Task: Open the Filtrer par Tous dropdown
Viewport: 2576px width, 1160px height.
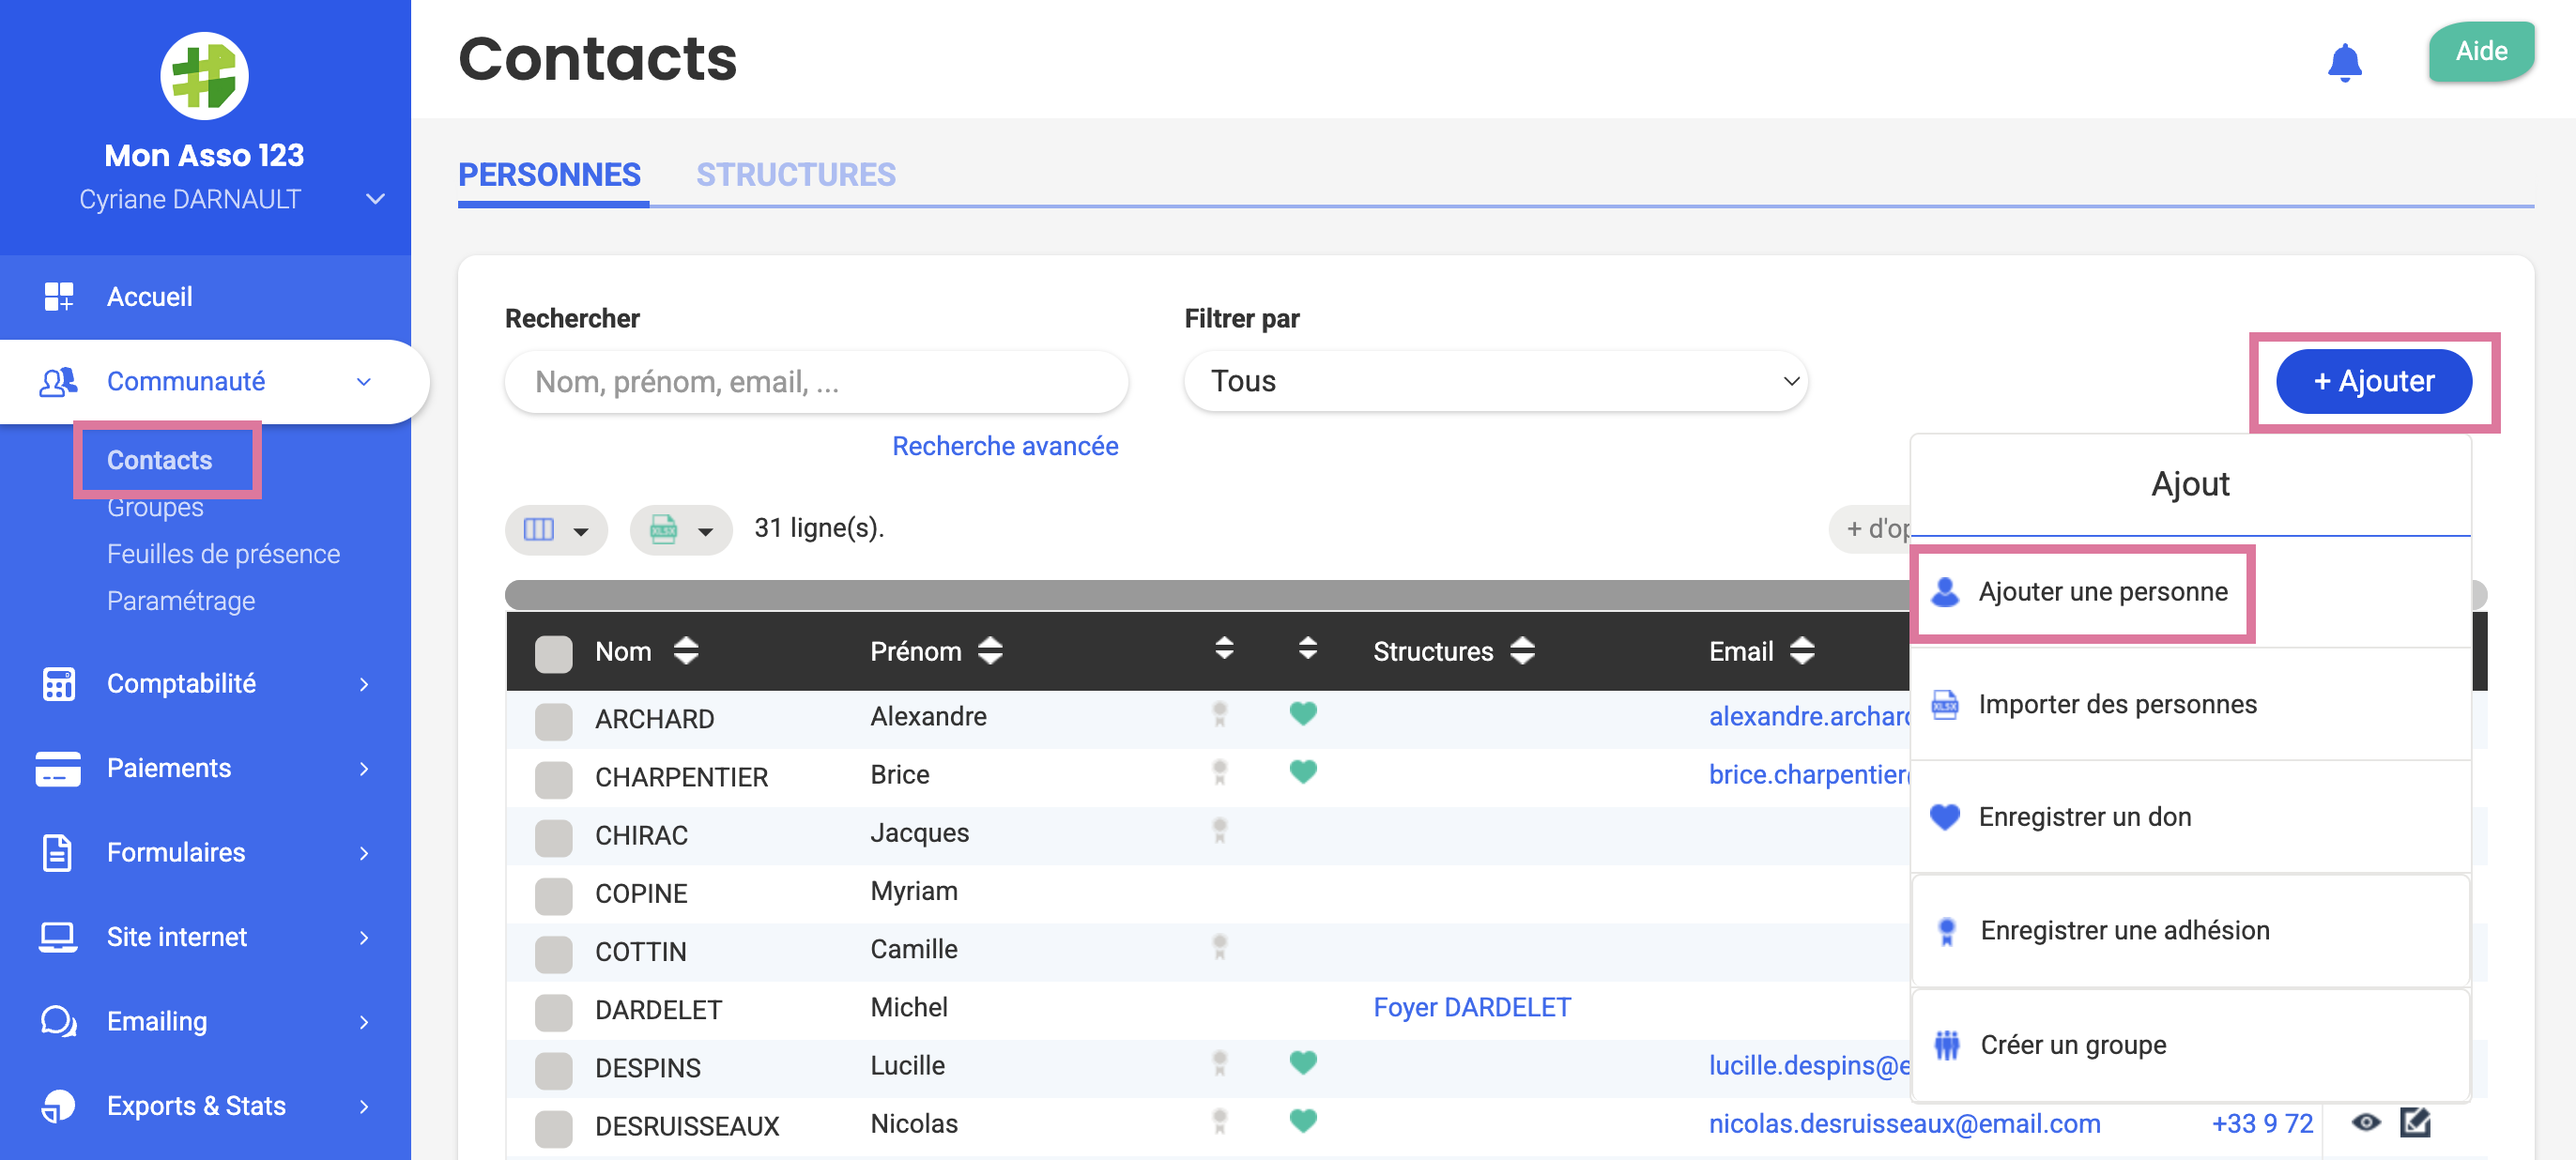Action: click(1495, 381)
